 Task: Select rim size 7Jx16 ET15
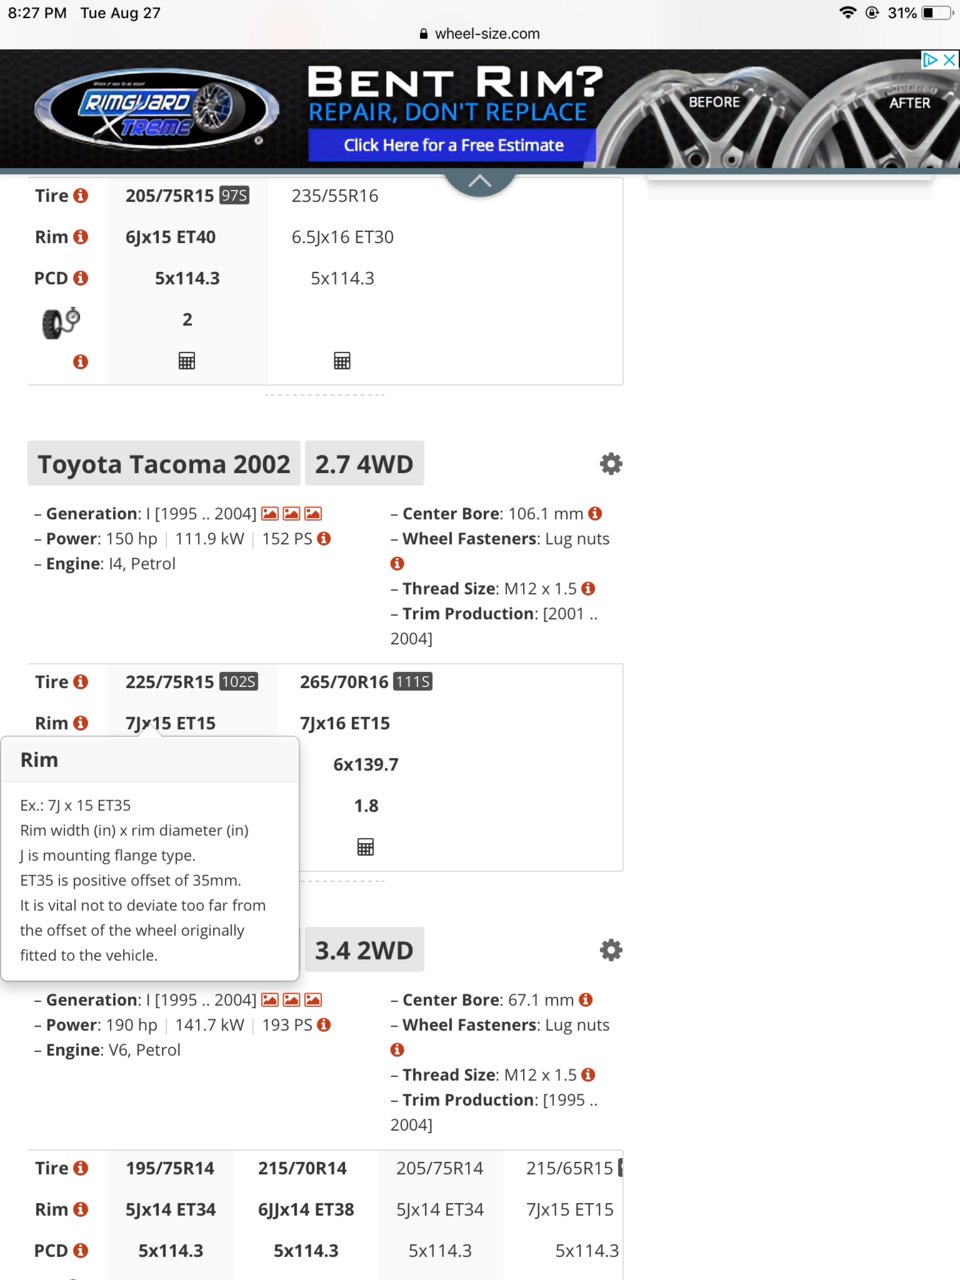[x=345, y=723]
